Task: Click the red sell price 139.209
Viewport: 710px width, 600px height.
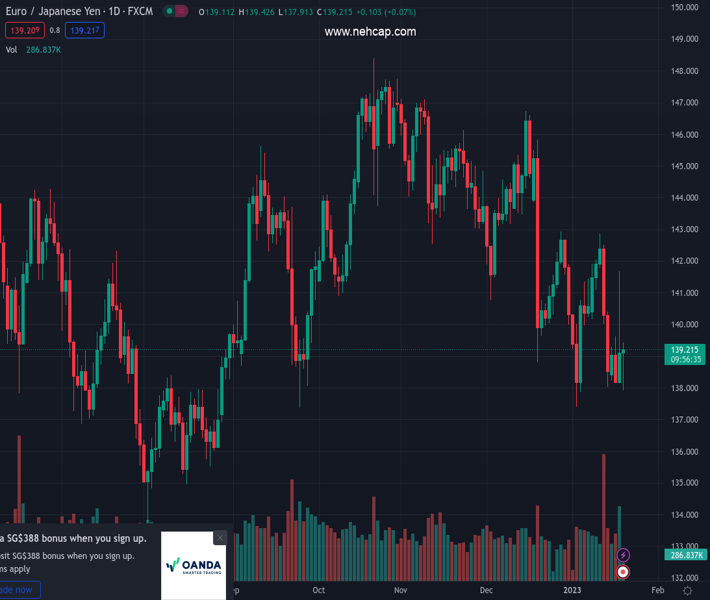Action: (24, 30)
